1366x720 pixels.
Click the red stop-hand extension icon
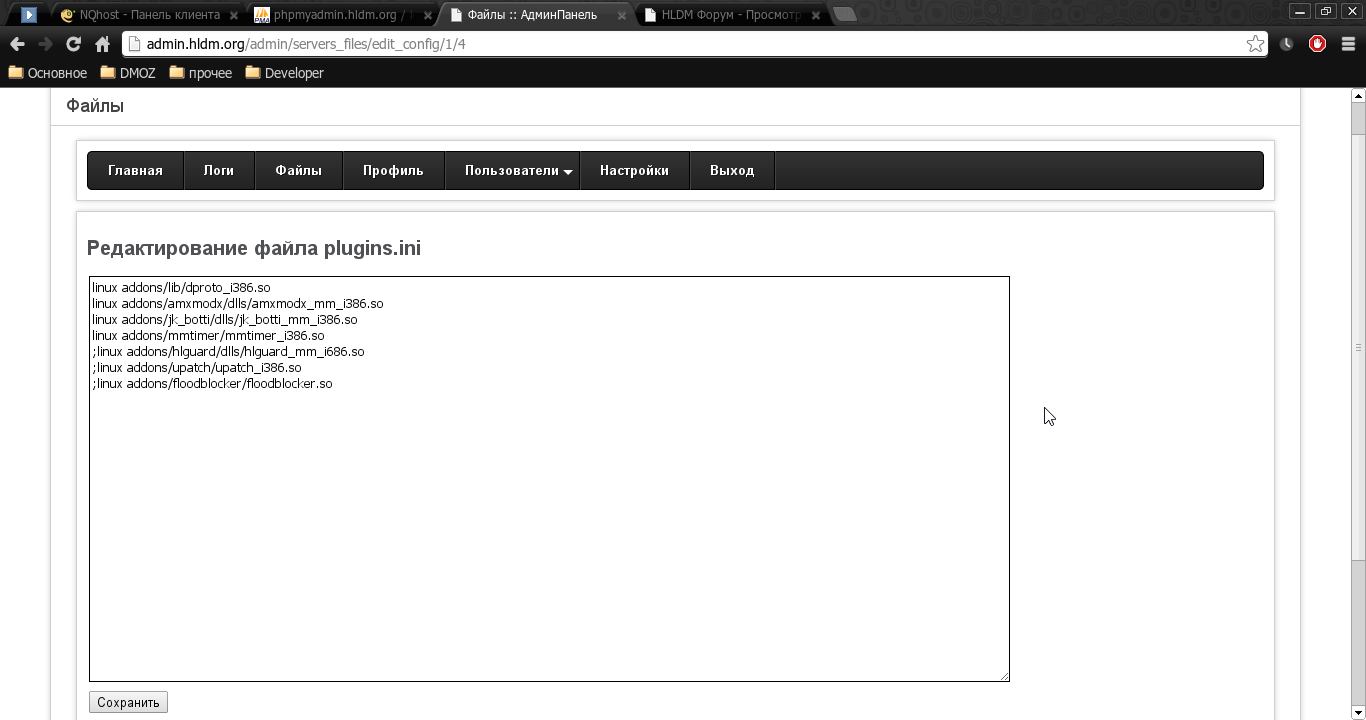tap(1317, 44)
